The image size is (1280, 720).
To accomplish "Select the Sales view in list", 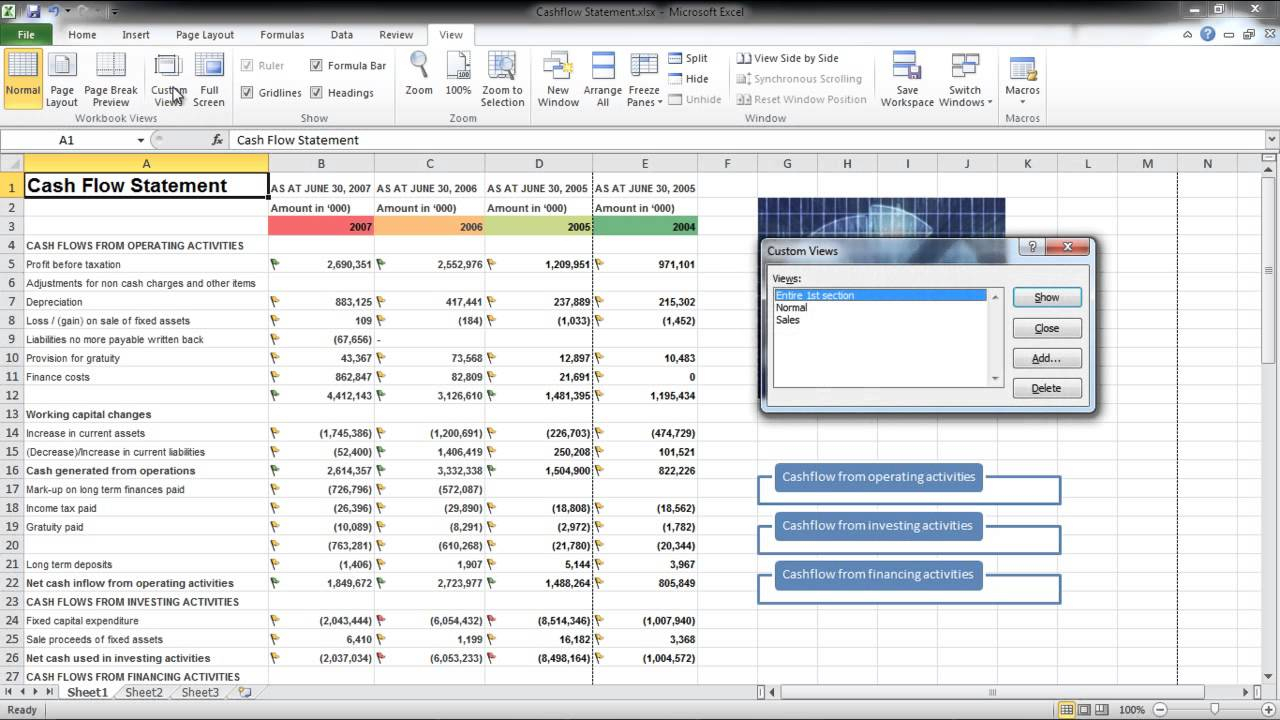I will (x=788, y=320).
